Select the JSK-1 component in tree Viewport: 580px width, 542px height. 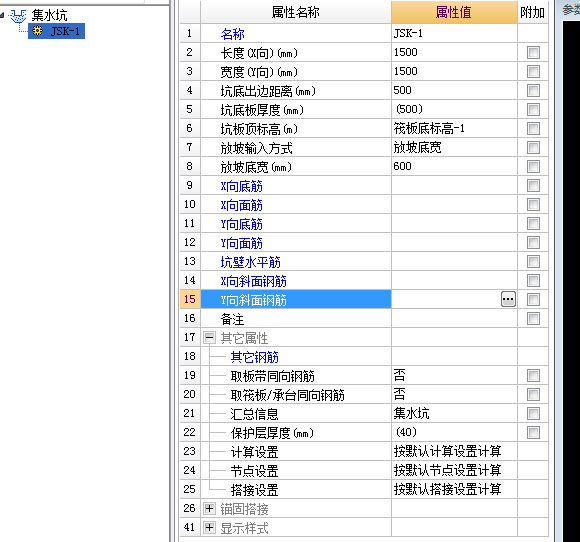[x=56, y=31]
